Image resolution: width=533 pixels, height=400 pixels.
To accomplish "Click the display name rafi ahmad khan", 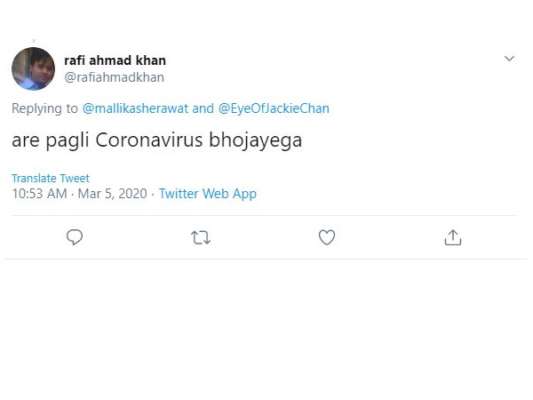I will [x=115, y=60].
